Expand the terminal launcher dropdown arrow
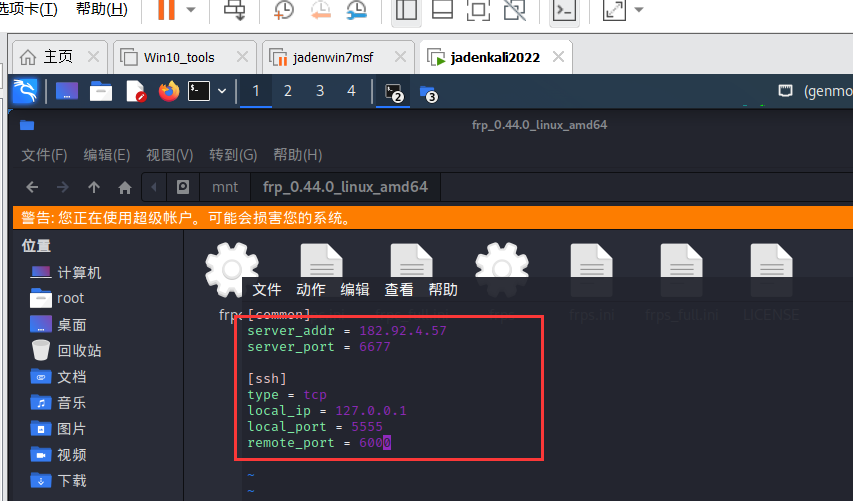853x501 pixels. point(221,91)
